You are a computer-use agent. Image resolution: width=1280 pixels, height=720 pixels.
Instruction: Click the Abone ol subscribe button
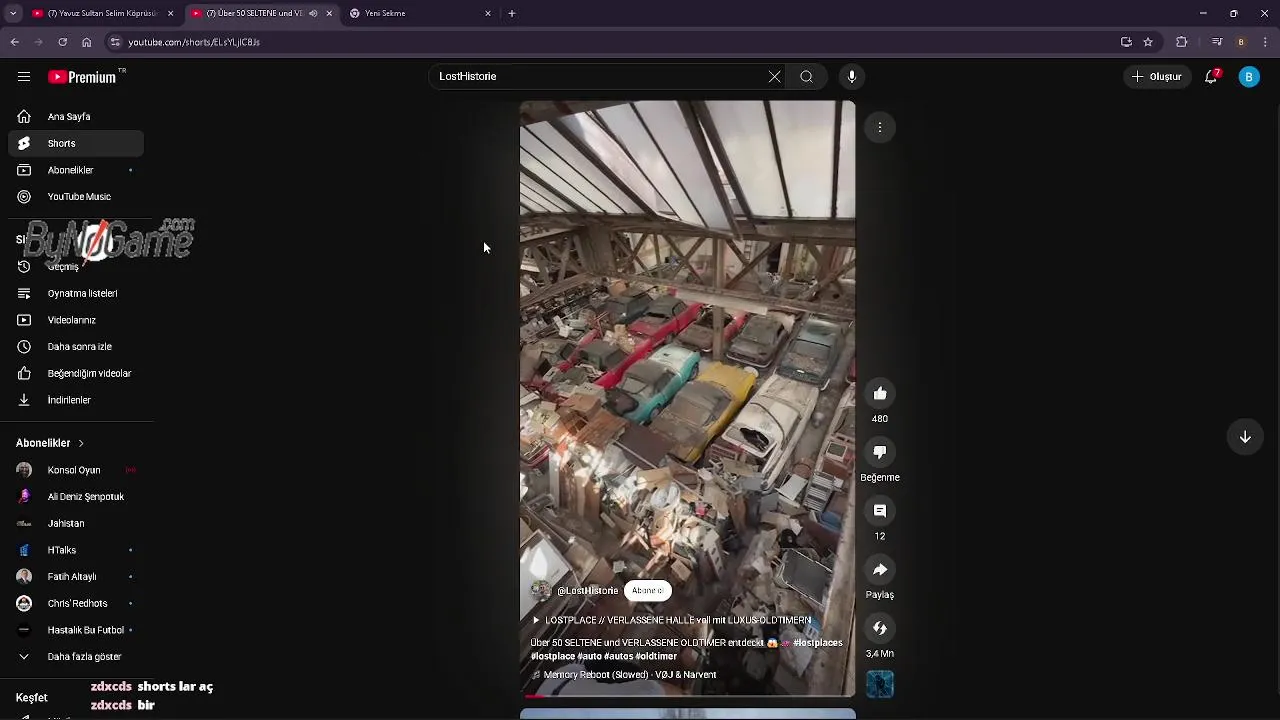click(647, 591)
